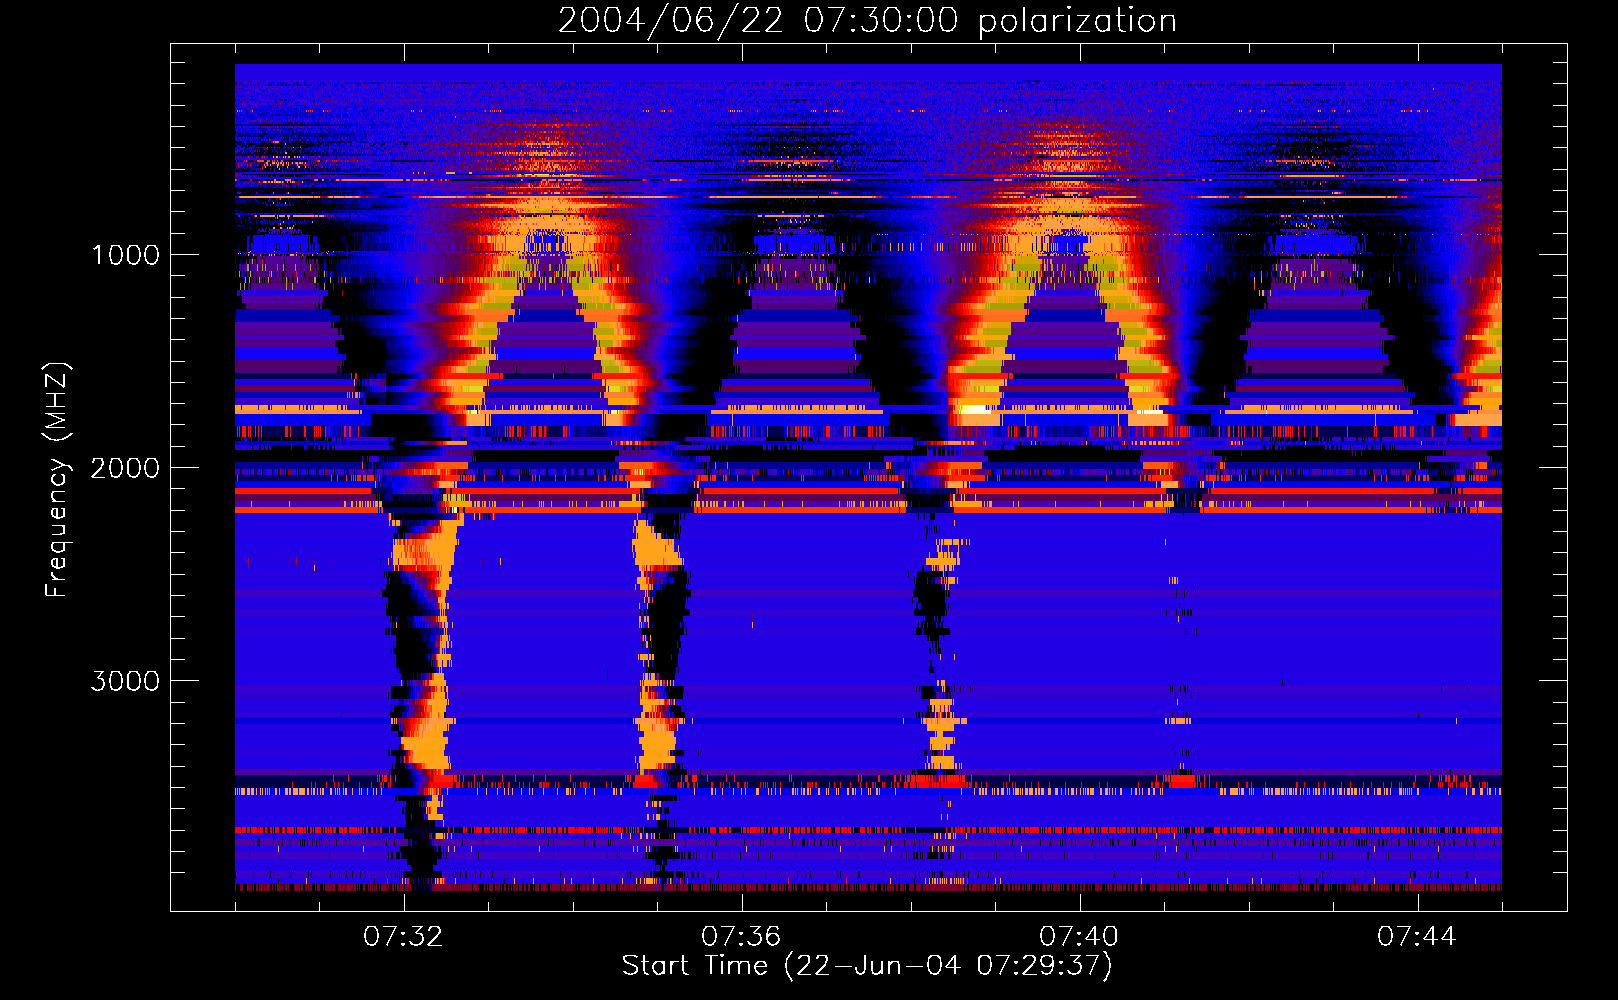Click the 07:32 time tick label
Image resolution: width=1618 pixels, height=1000 pixels.
403,937
